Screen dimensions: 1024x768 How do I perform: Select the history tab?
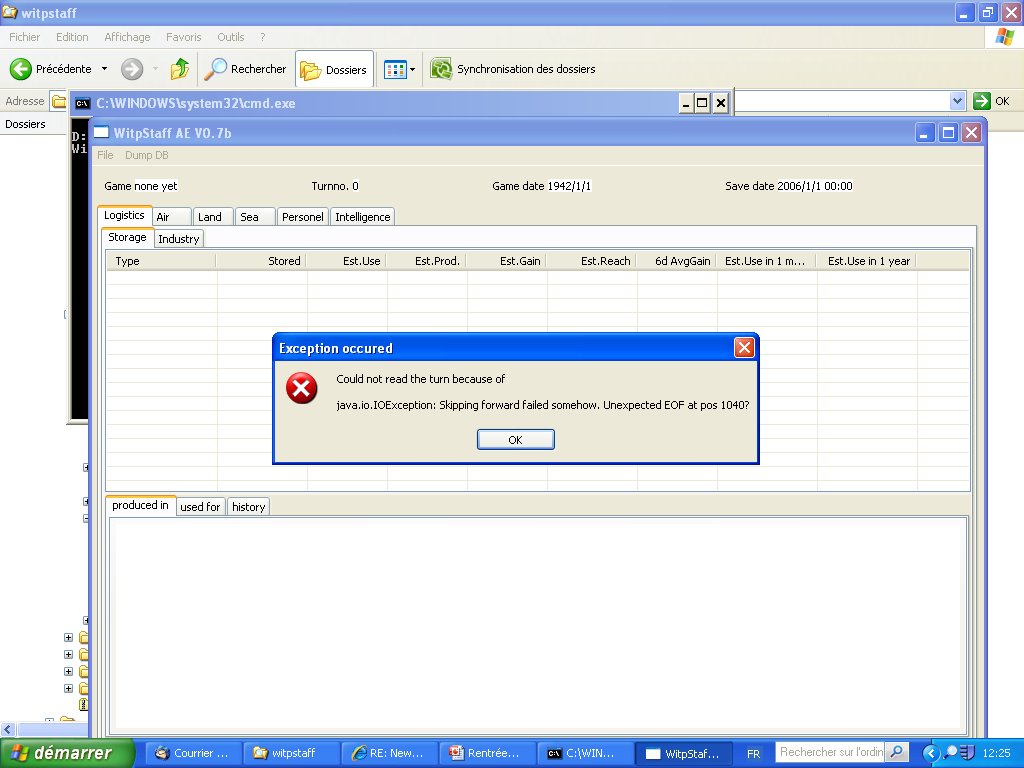[248, 507]
